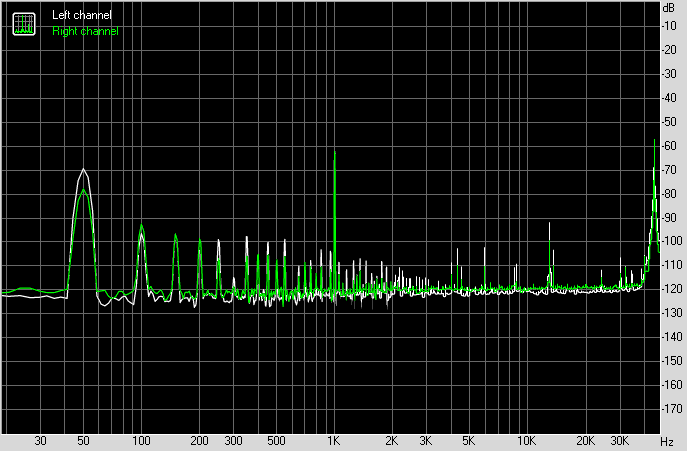The image size is (687, 451).
Task: Click the '-80' dB axis value
Action: point(669,193)
